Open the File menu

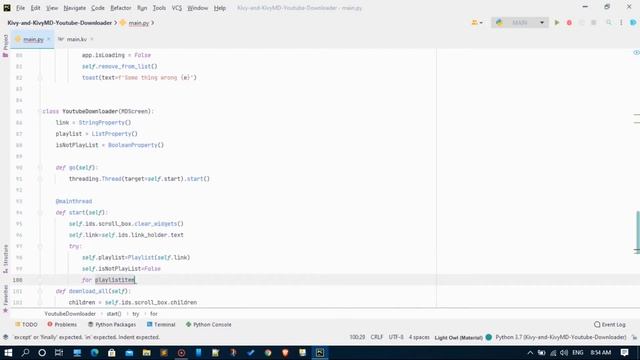(20, 8)
